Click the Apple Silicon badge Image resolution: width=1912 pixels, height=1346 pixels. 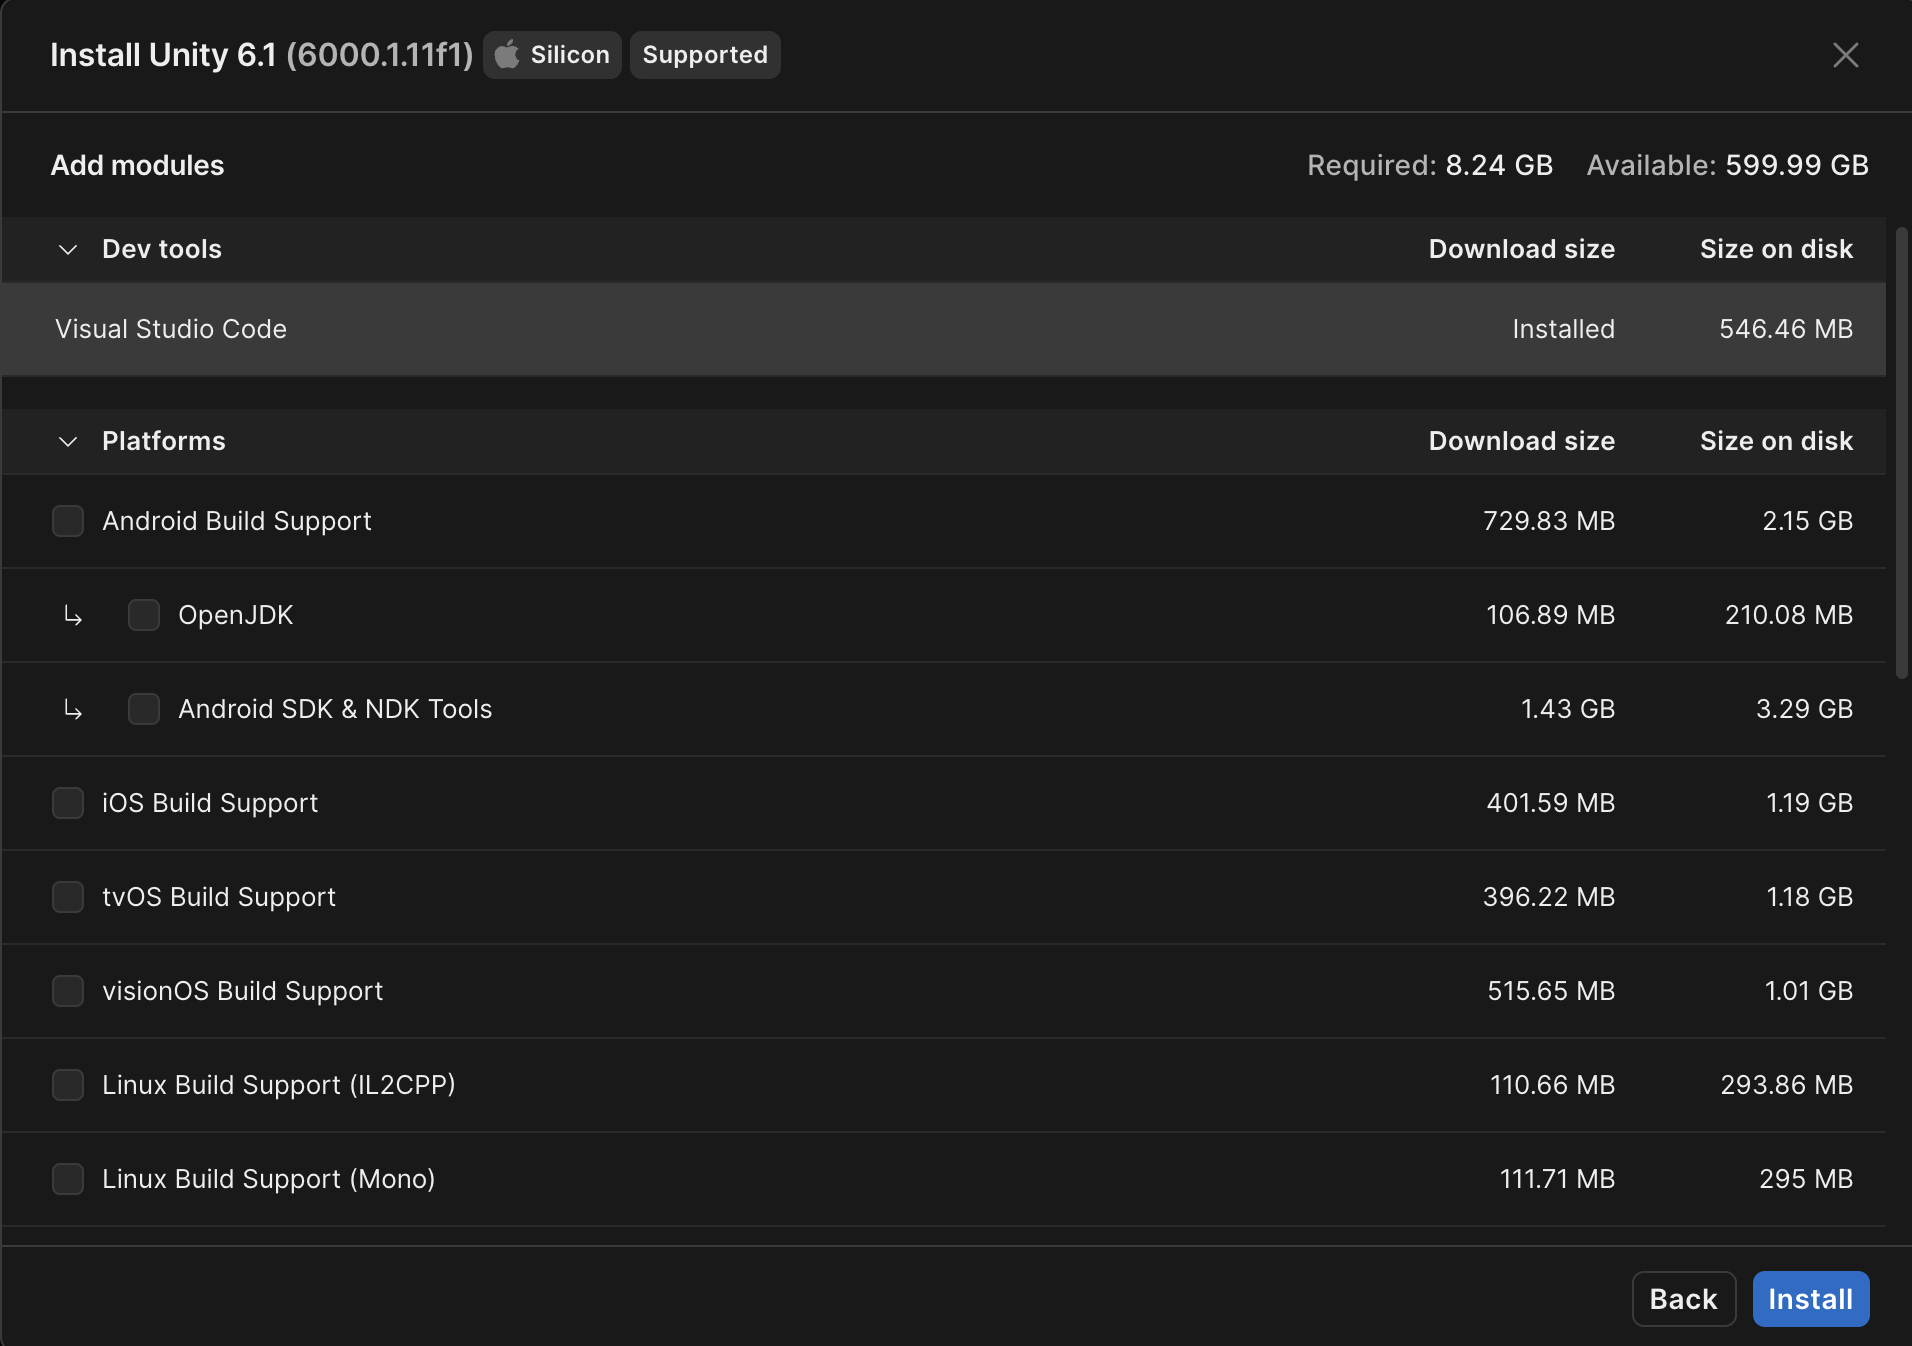pos(552,55)
